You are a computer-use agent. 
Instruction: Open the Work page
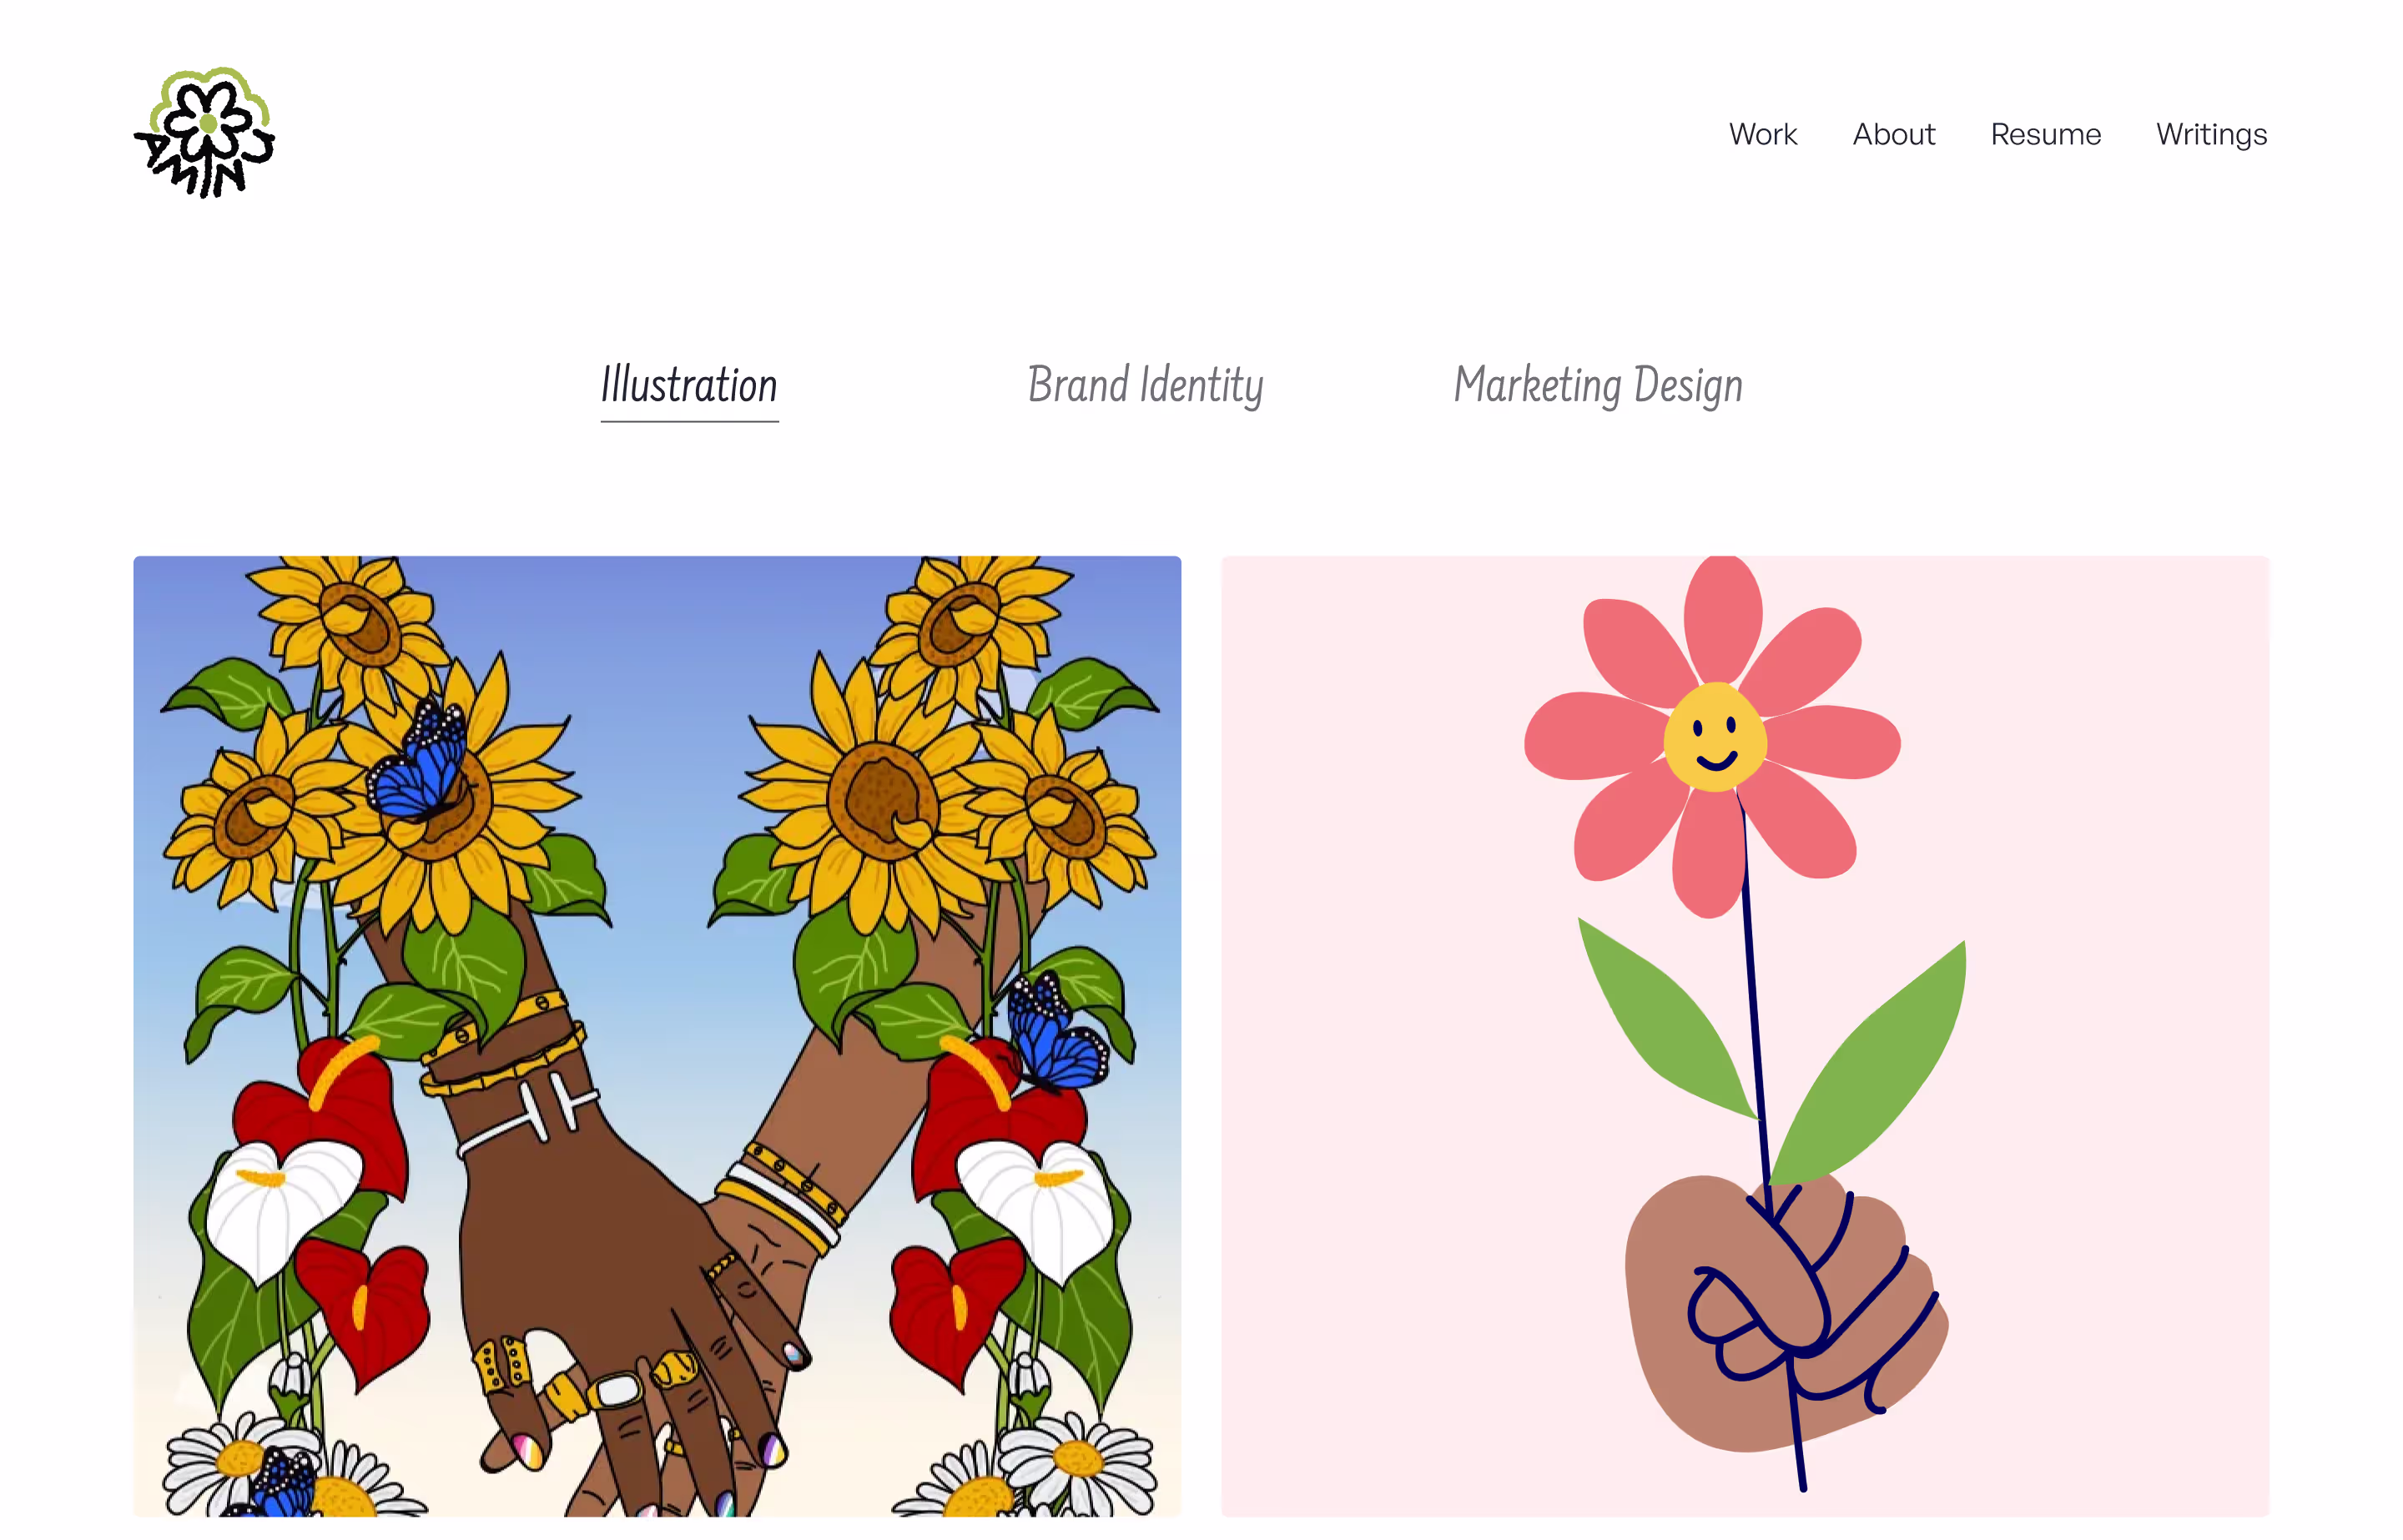(1762, 134)
